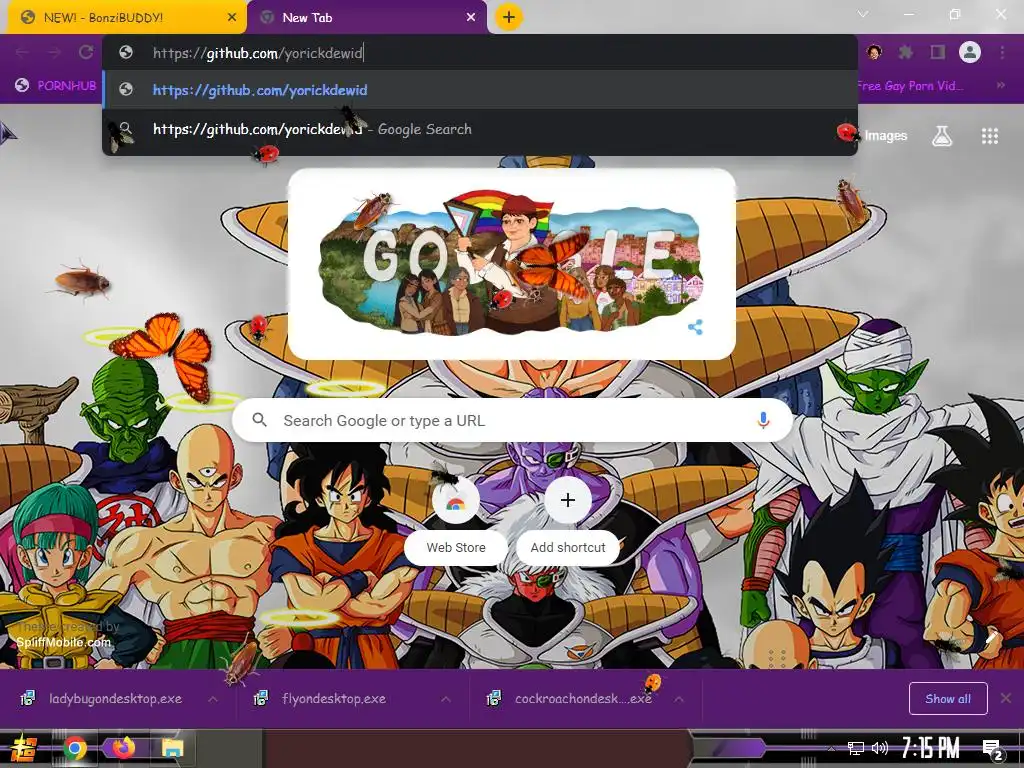
Task: Click the address bar URL field
Action: coord(480,53)
